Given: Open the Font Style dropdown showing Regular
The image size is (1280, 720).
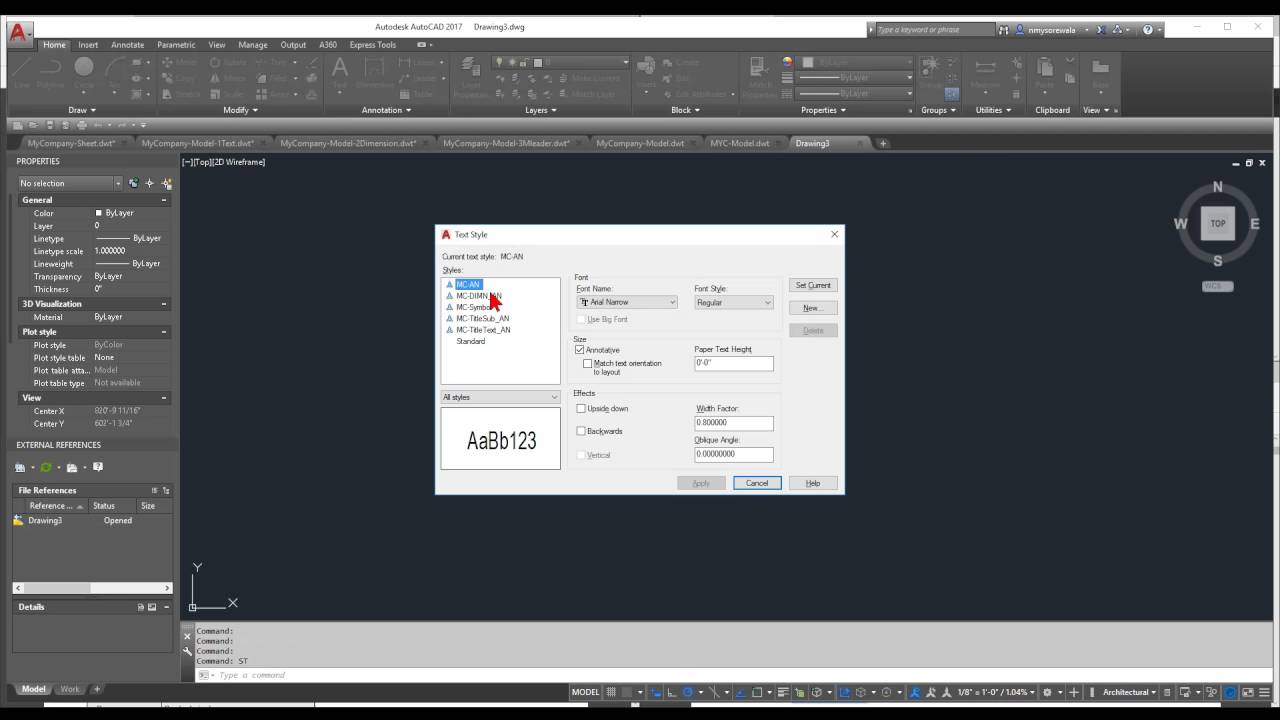Looking at the screenshot, I should click(x=734, y=302).
